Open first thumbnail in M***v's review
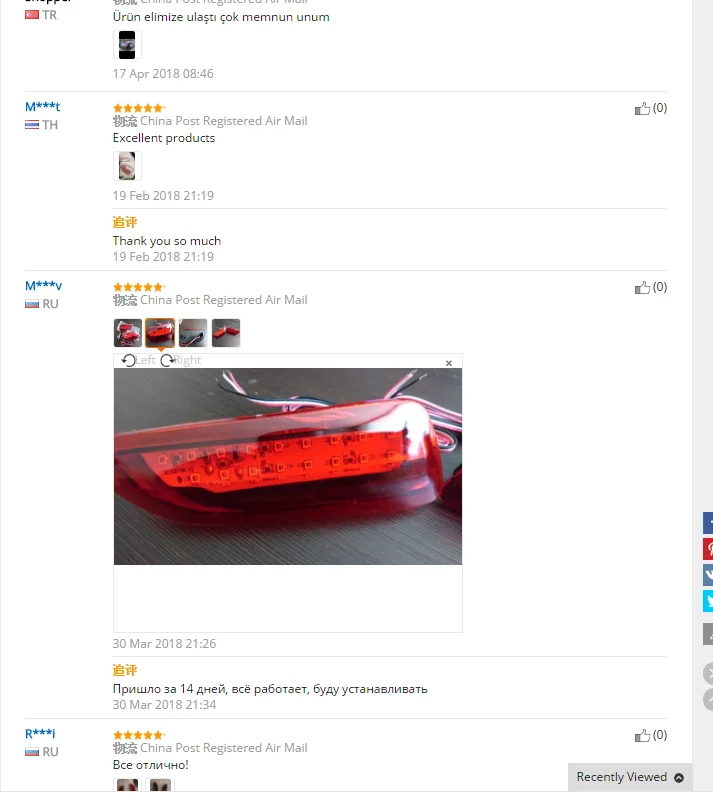The height and width of the screenshot is (793, 713). pyautogui.click(x=127, y=333)
